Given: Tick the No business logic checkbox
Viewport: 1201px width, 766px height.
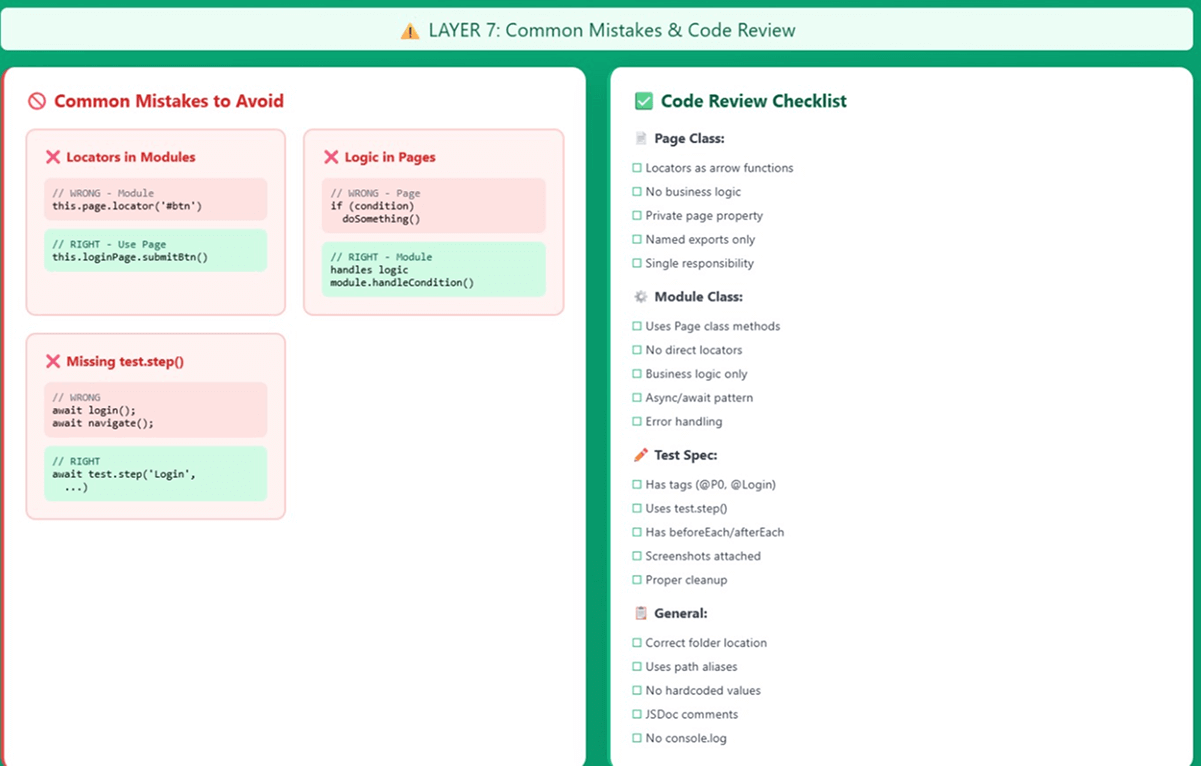Looking at the screenshot, I should [637, 192].
